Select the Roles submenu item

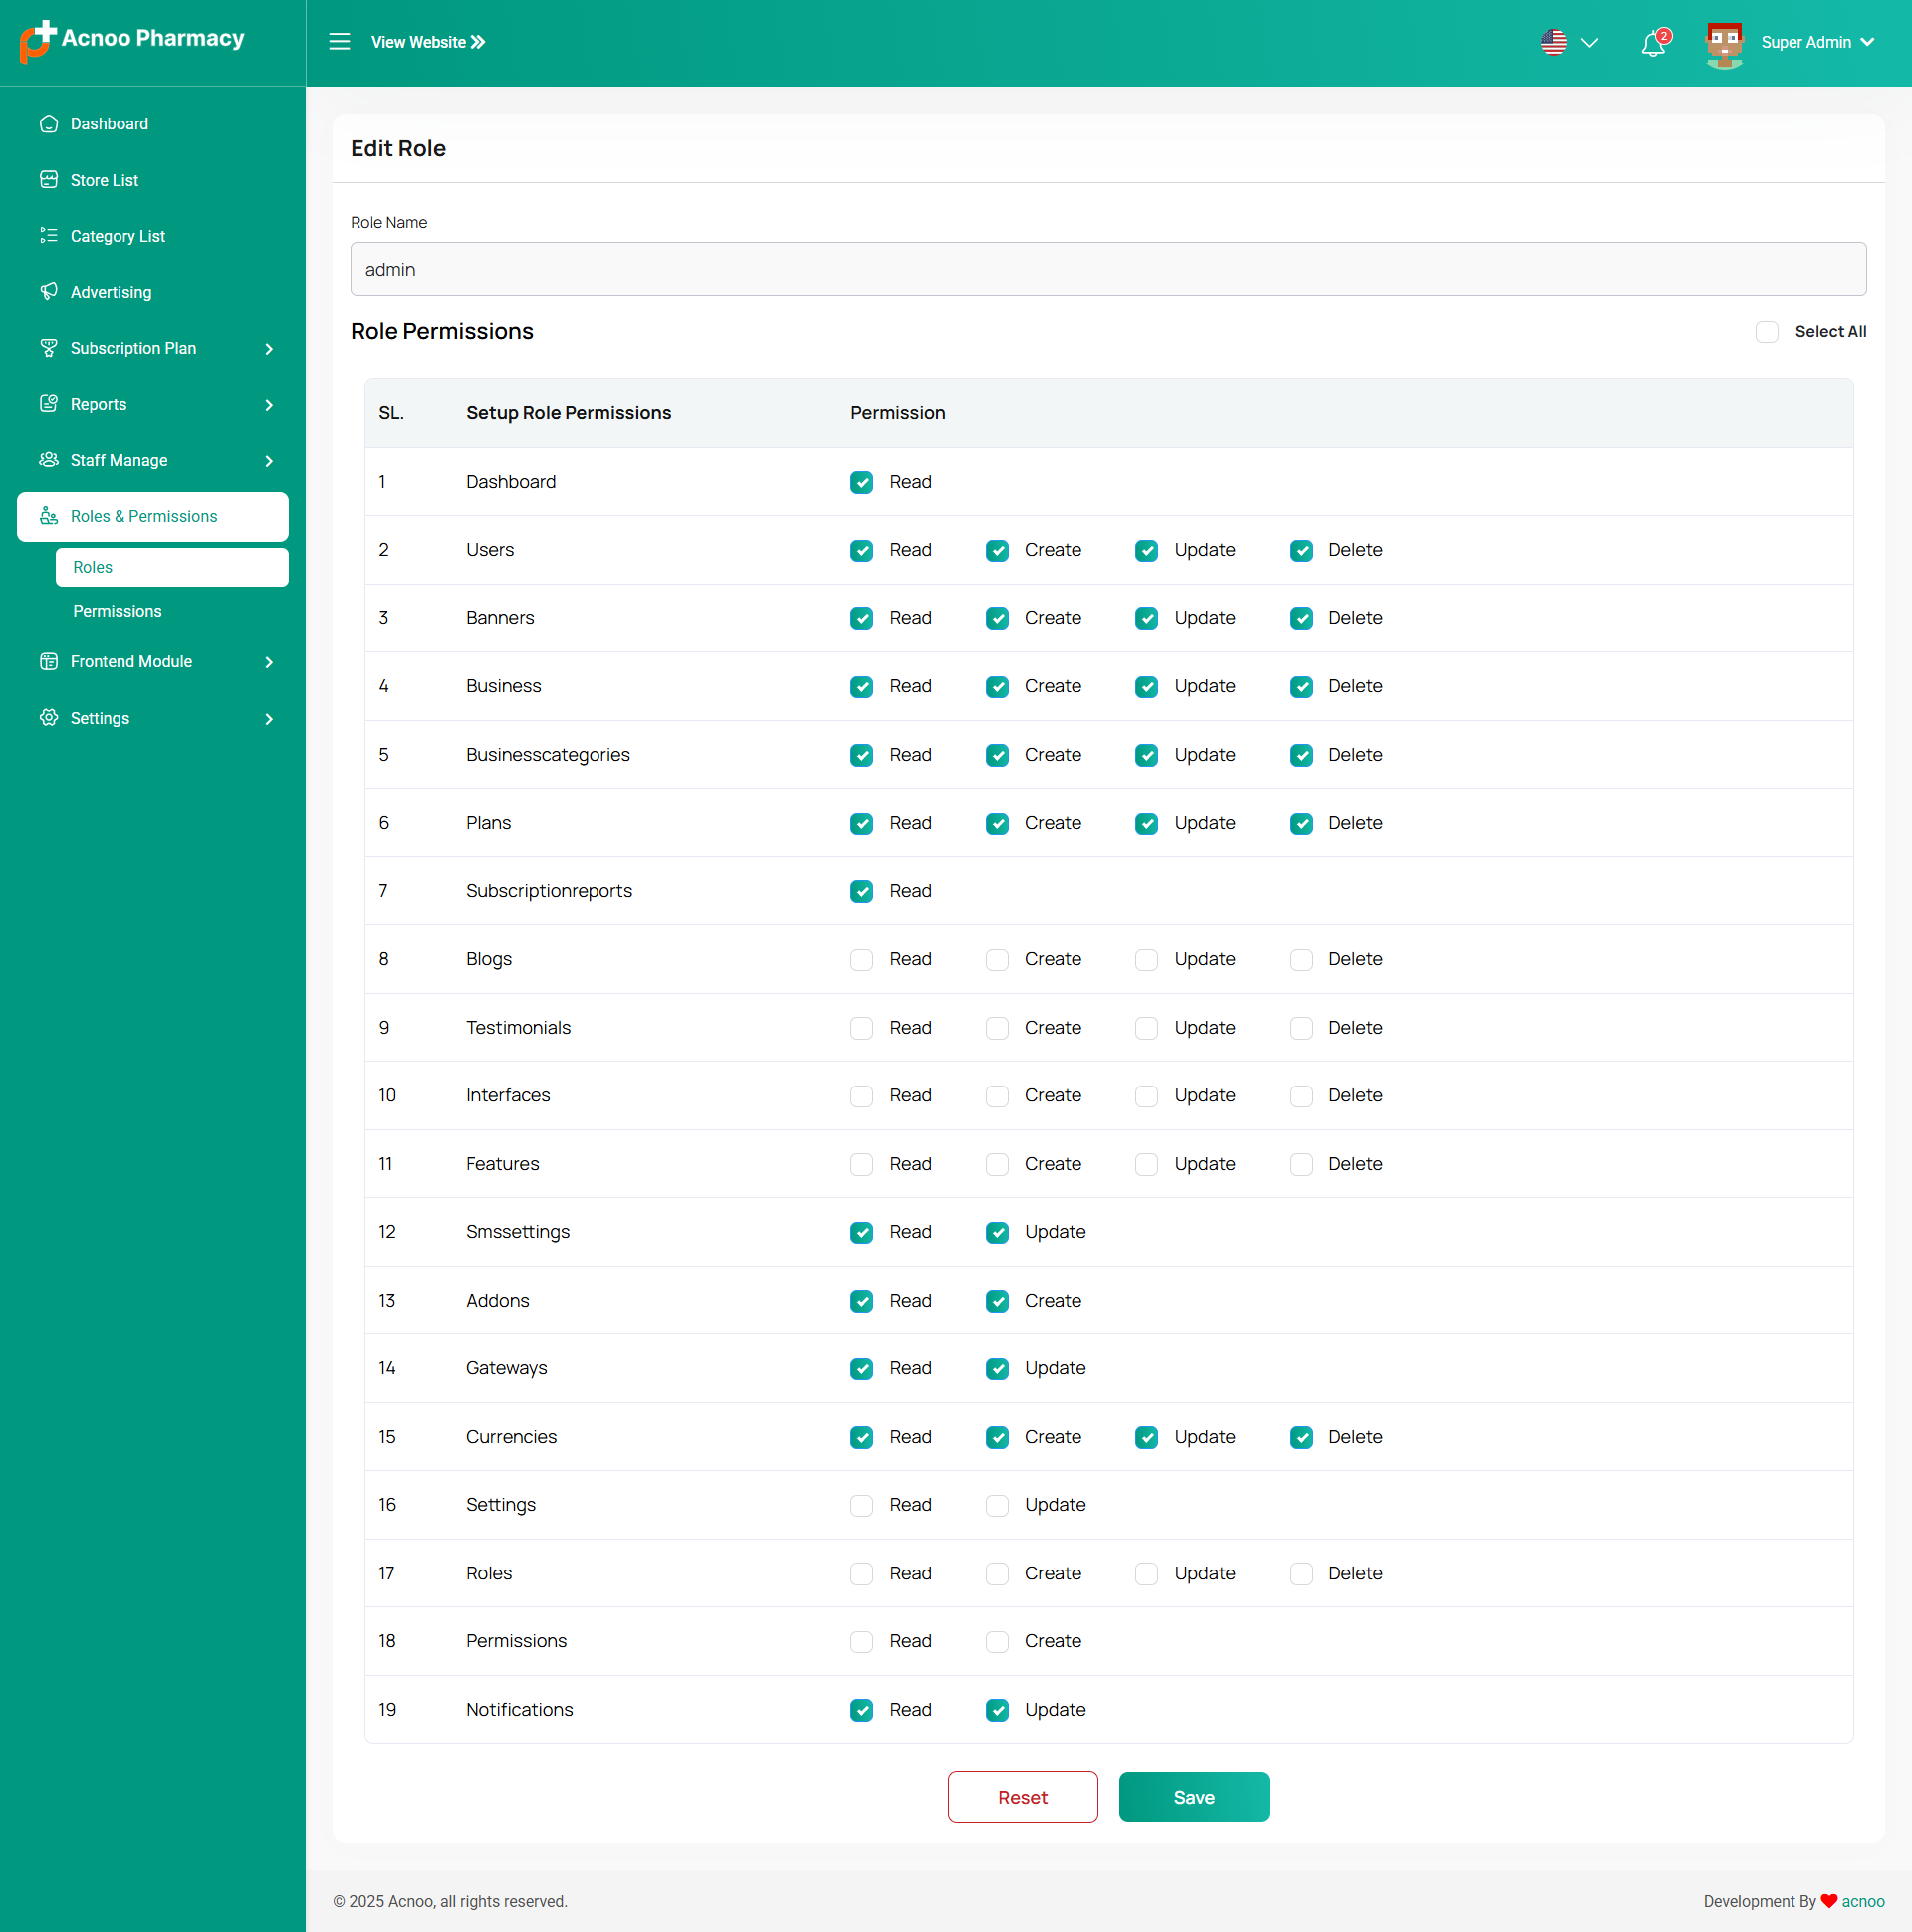(x=93, y=567)
